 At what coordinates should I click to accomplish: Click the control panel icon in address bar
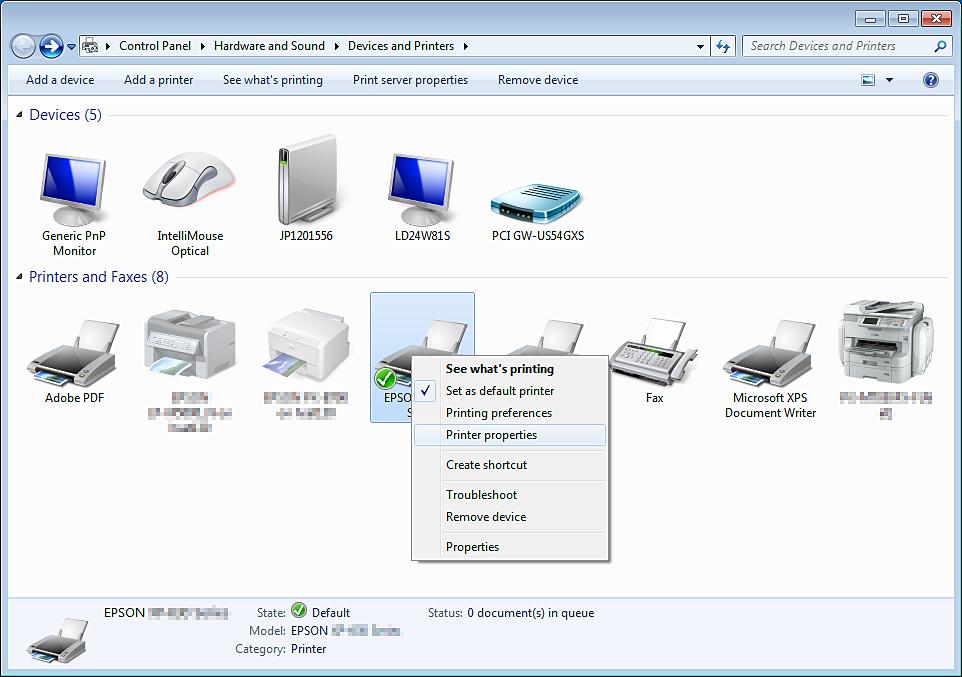[90, 46]
